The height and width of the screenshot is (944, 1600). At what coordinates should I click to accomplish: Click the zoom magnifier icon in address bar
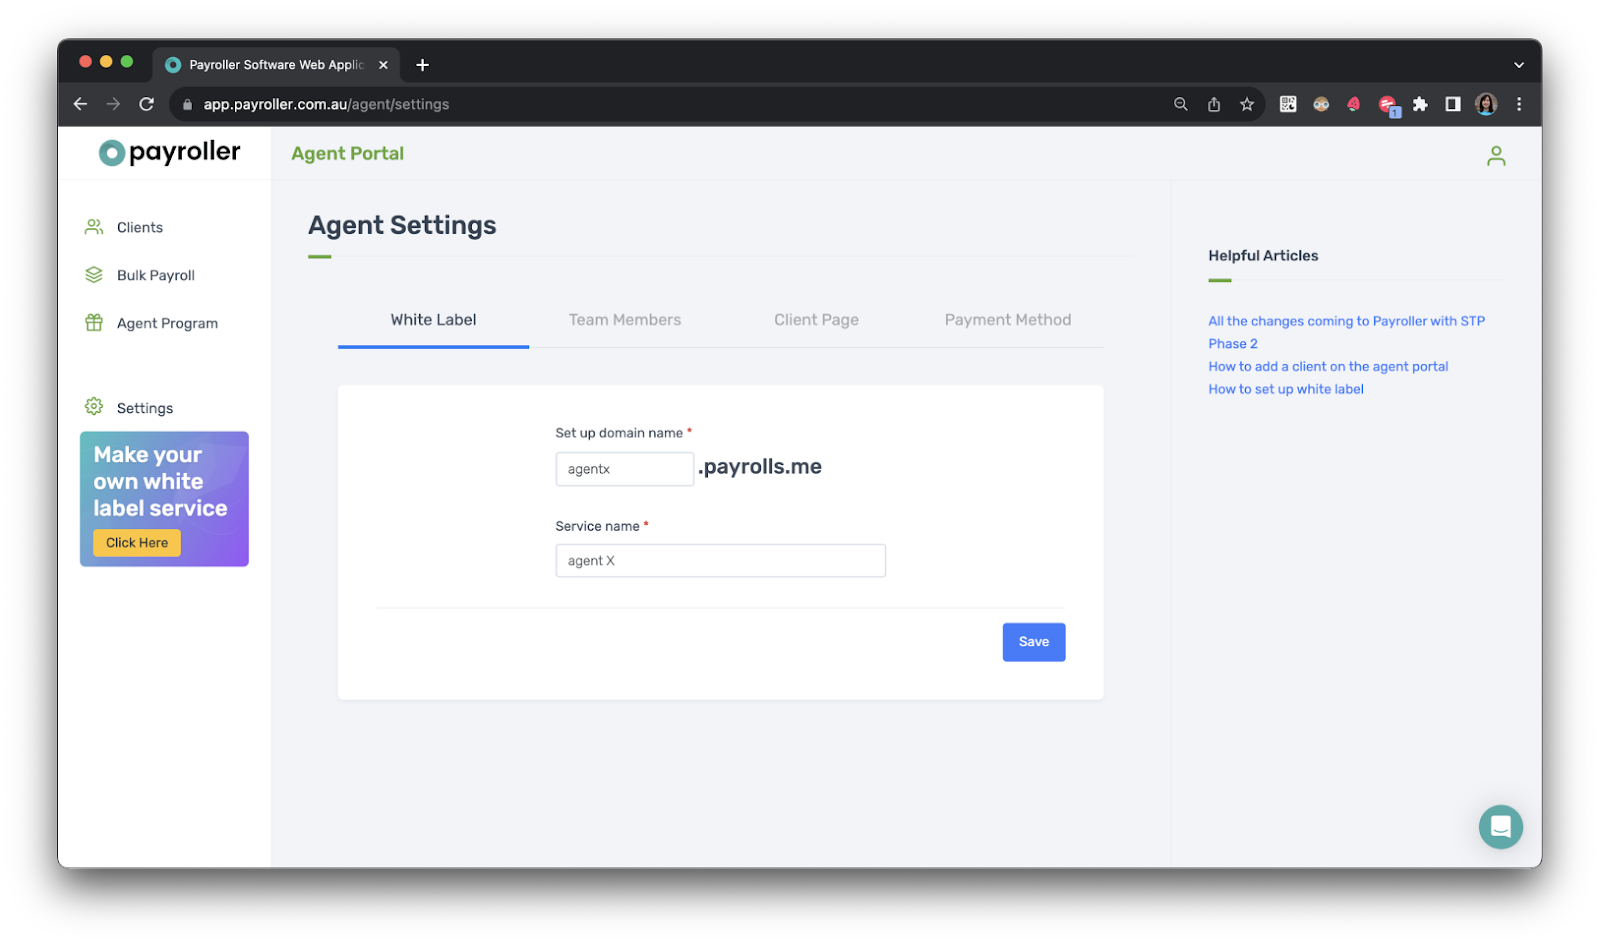pos(1181,104)
